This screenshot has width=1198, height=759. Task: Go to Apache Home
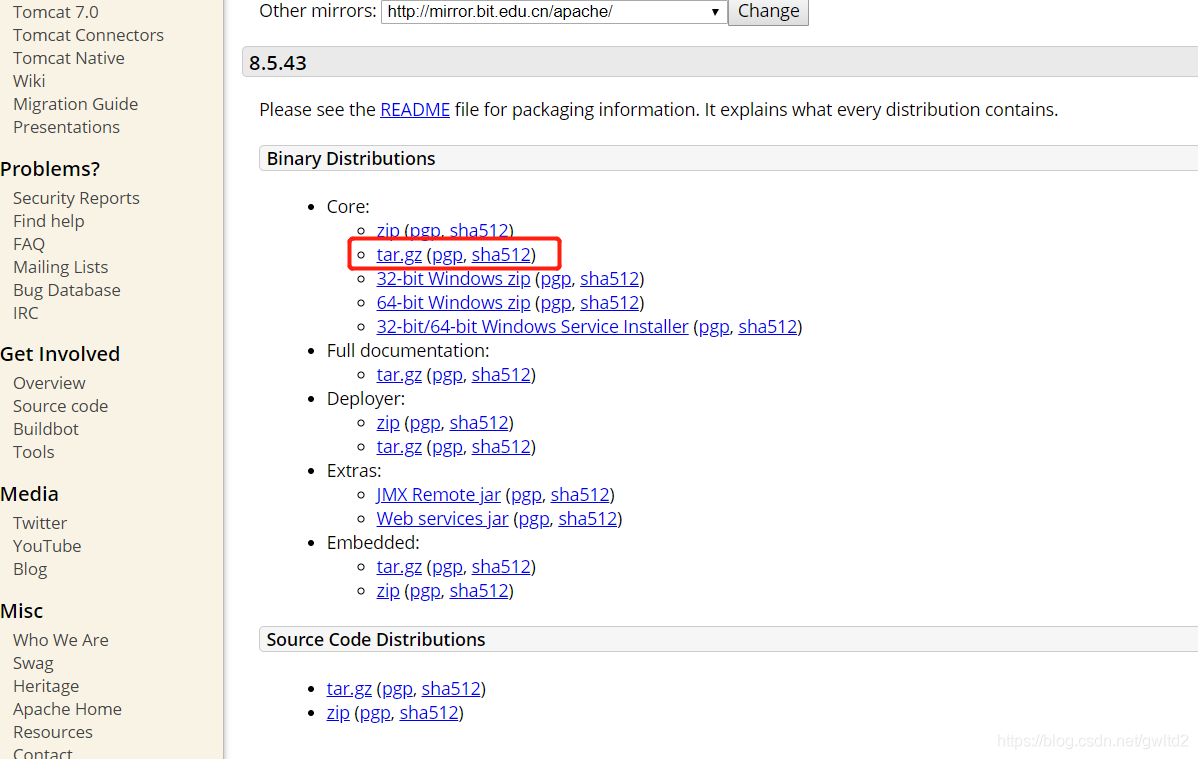[67, 709]
